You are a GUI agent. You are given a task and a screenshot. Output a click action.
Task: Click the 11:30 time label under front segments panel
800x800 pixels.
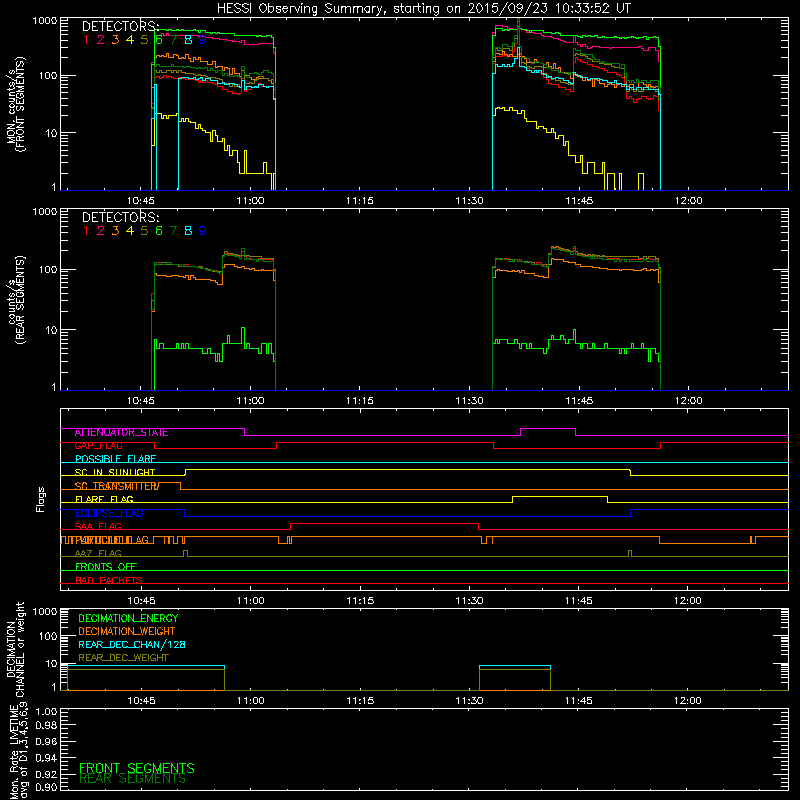(469, 201)
